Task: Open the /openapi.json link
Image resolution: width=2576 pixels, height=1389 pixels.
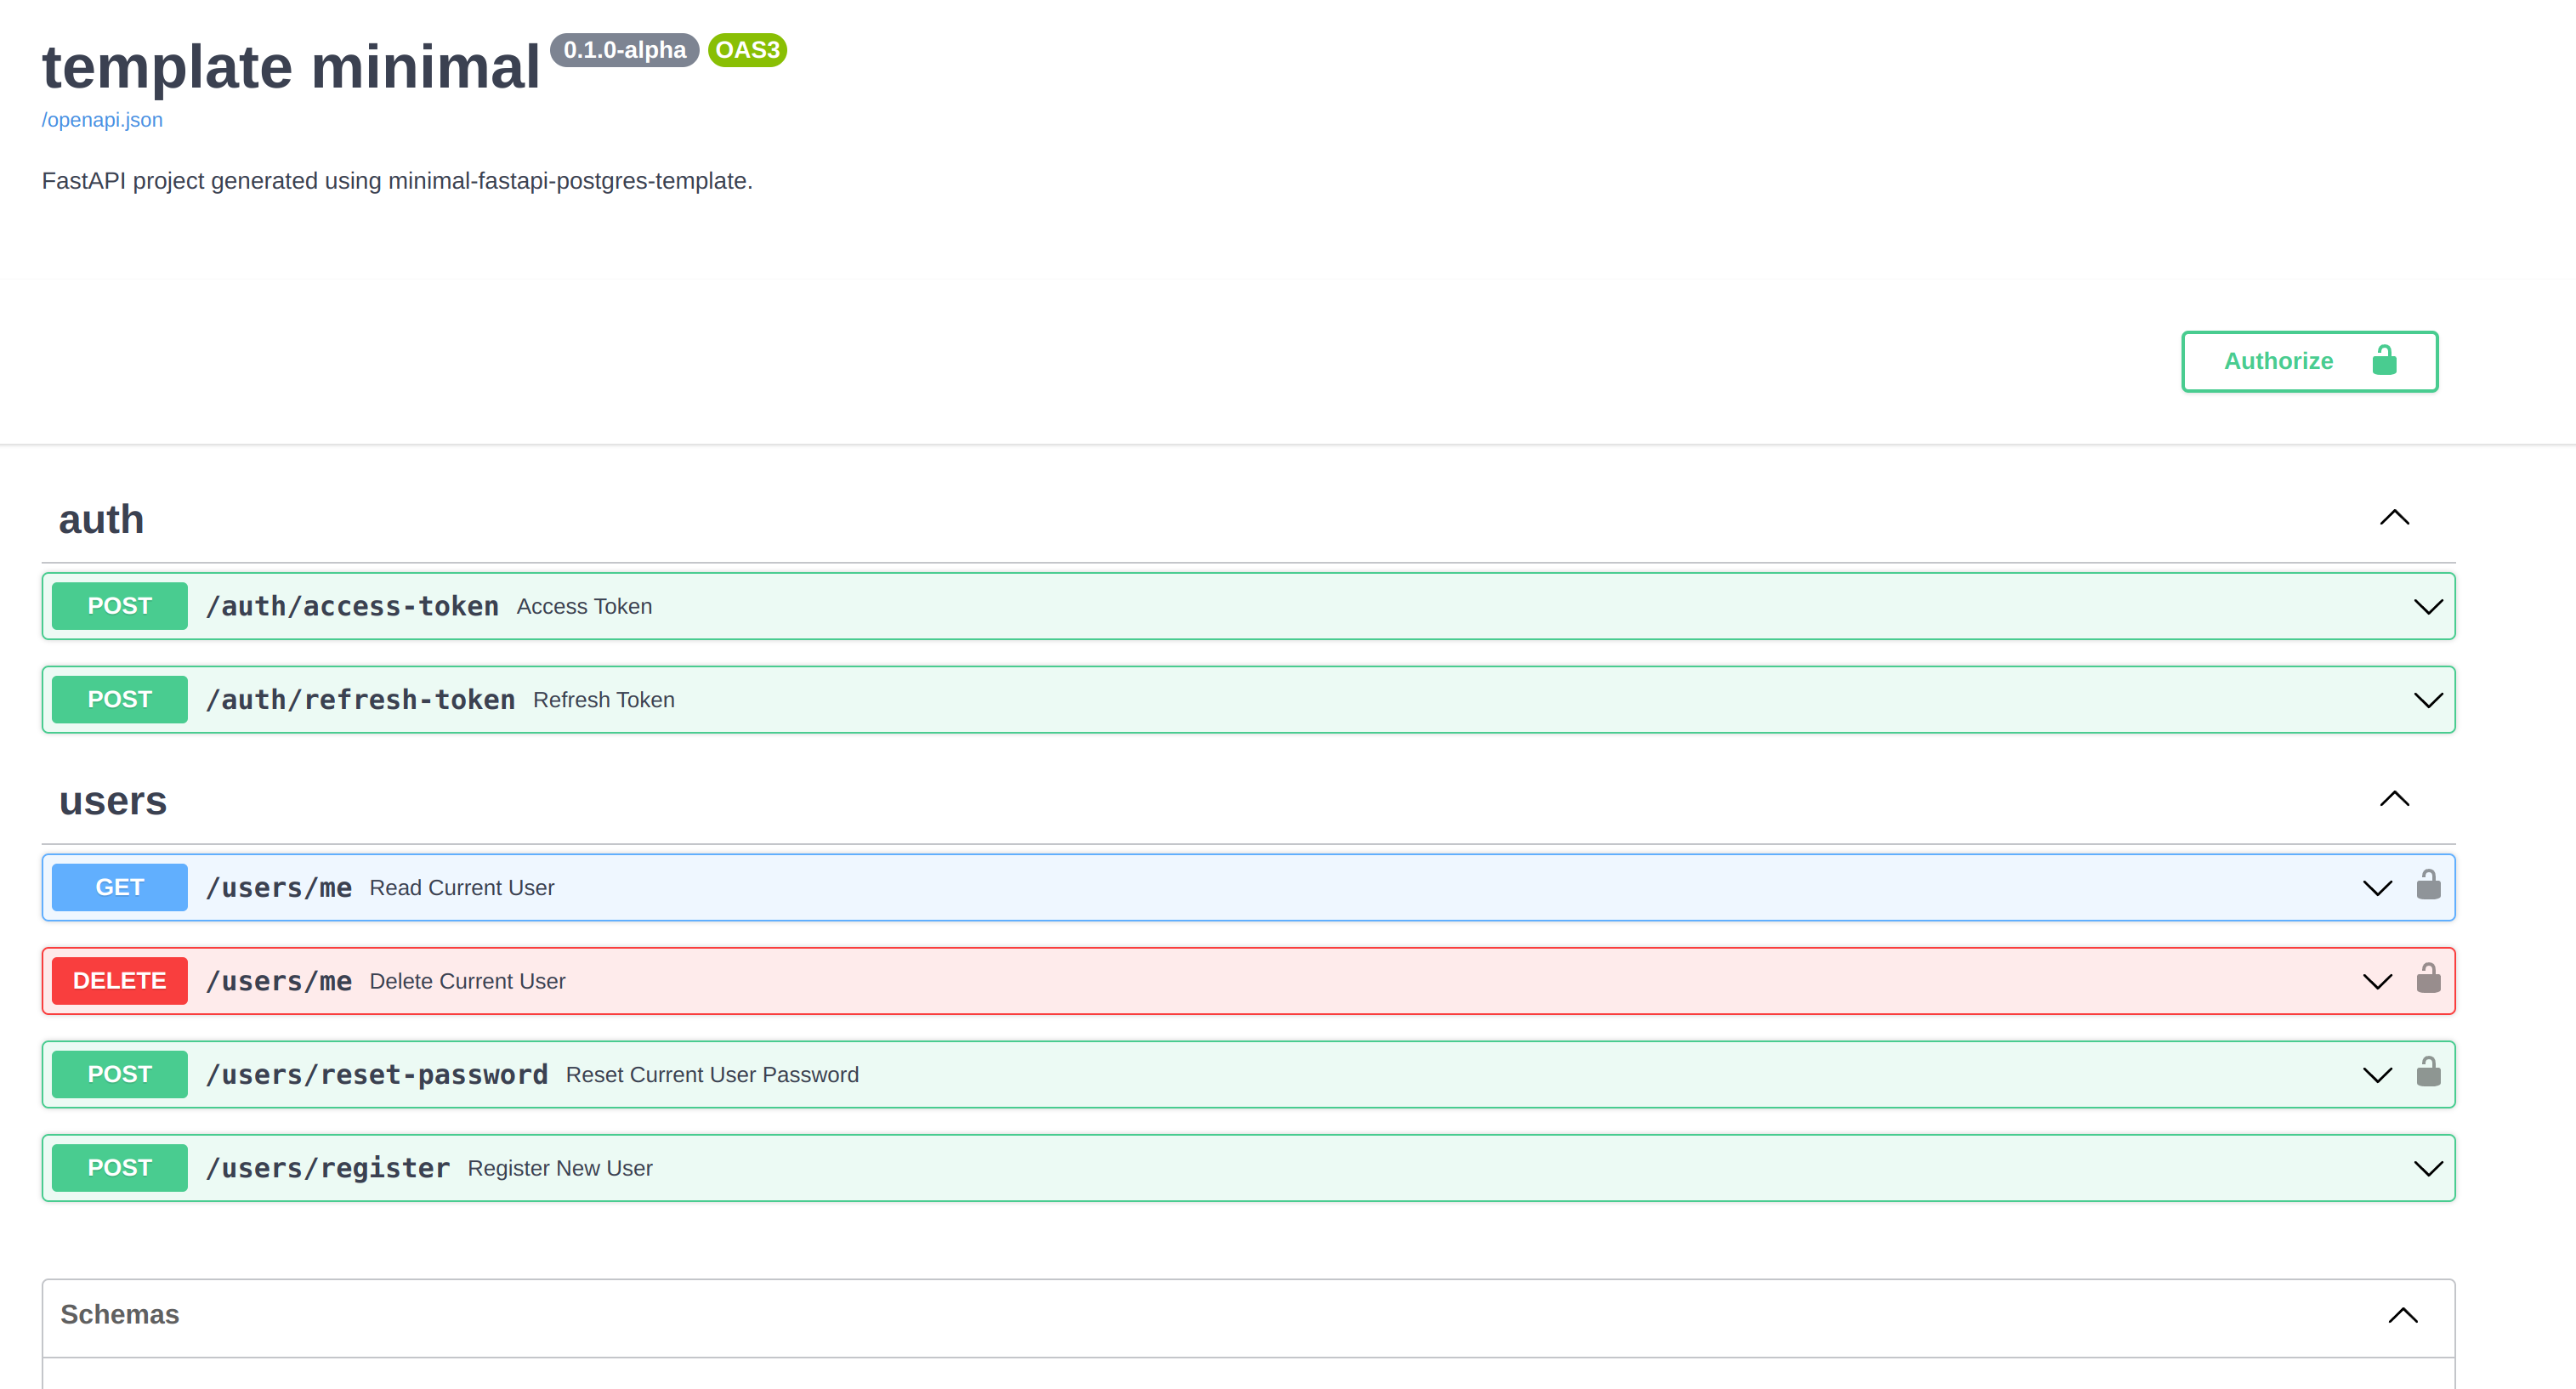Action: tap(103, 120)
